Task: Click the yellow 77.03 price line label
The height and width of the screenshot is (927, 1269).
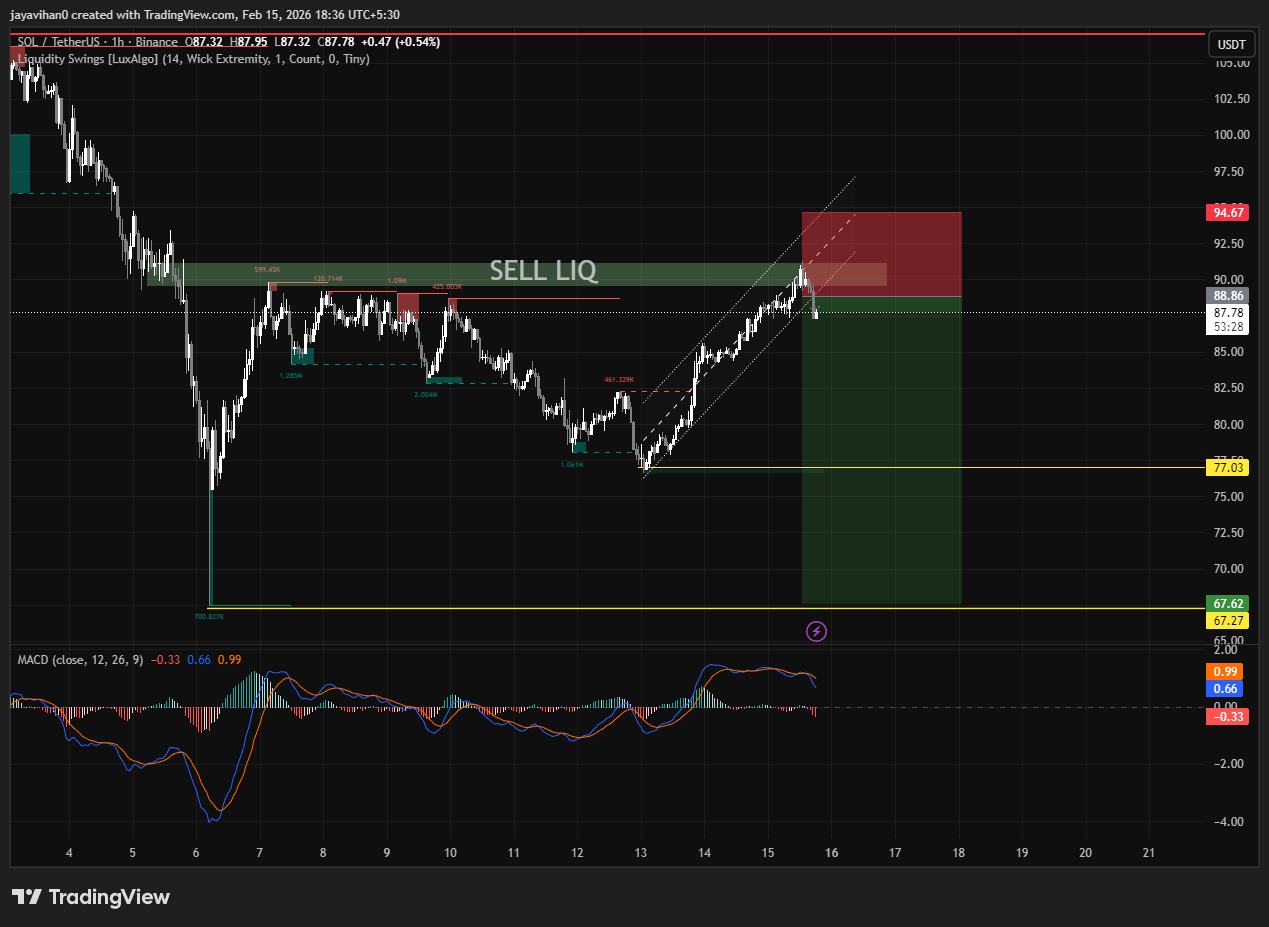Action: [1228, 467]
